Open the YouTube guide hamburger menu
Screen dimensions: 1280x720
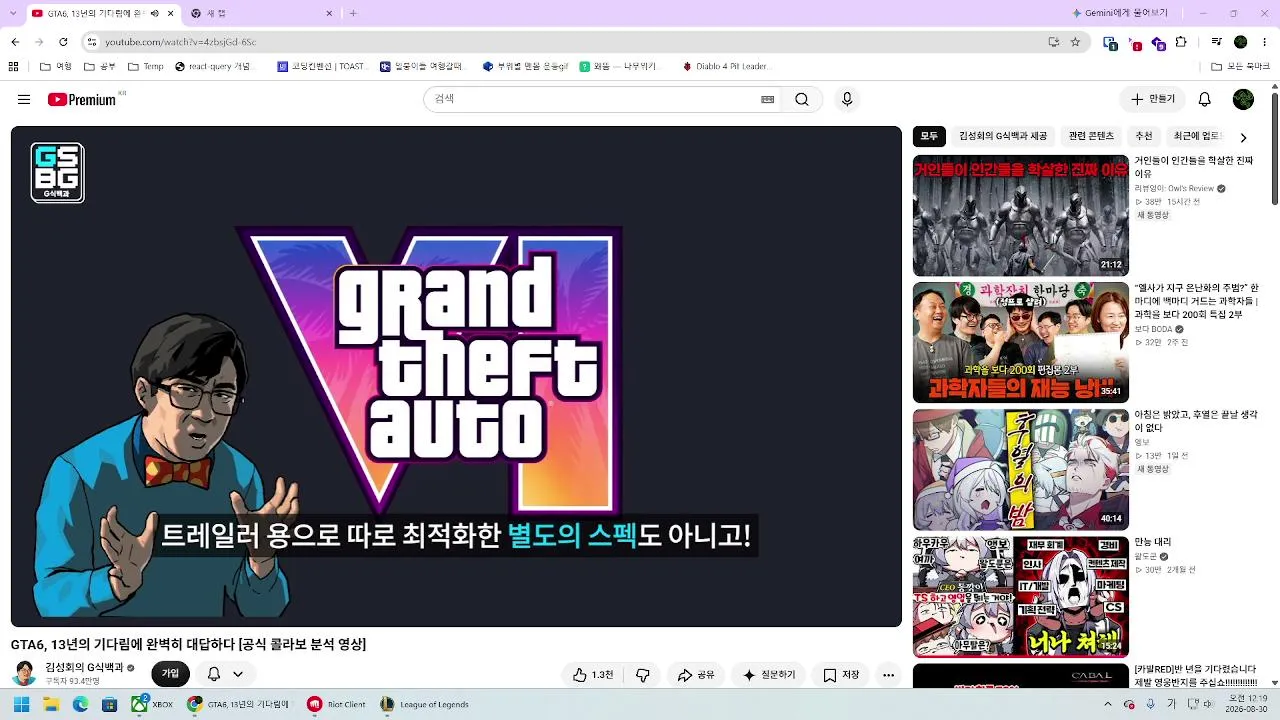pos(24,99)
